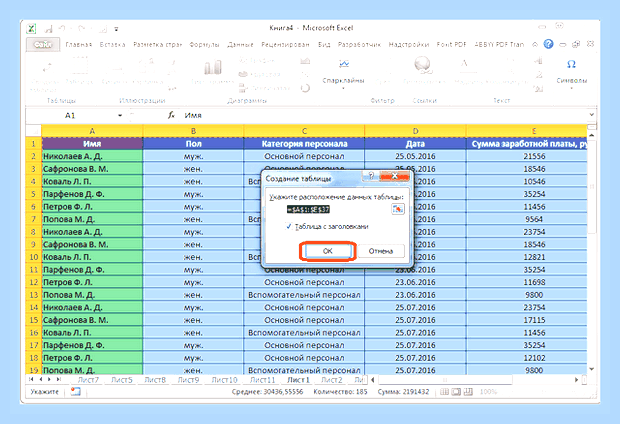Click OK in the Создание таблицы dialog
This screenshot has width=620, height=424.
[328, 251]
